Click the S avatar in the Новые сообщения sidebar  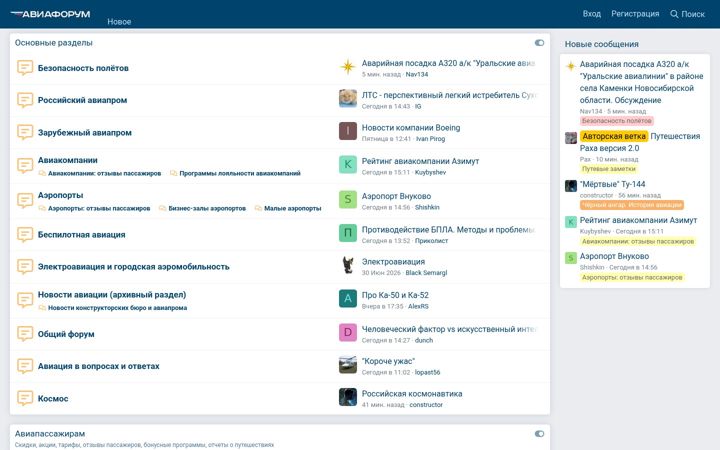tap(570, 258)
